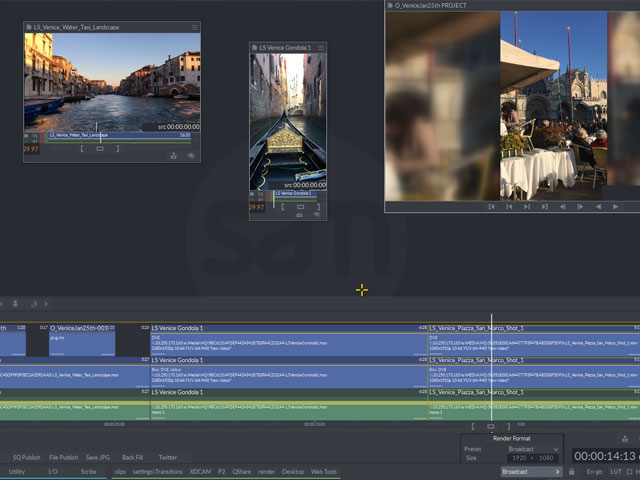Select O_VeniceJan25th-001 clip on timeline

click(x=82, y=340)
